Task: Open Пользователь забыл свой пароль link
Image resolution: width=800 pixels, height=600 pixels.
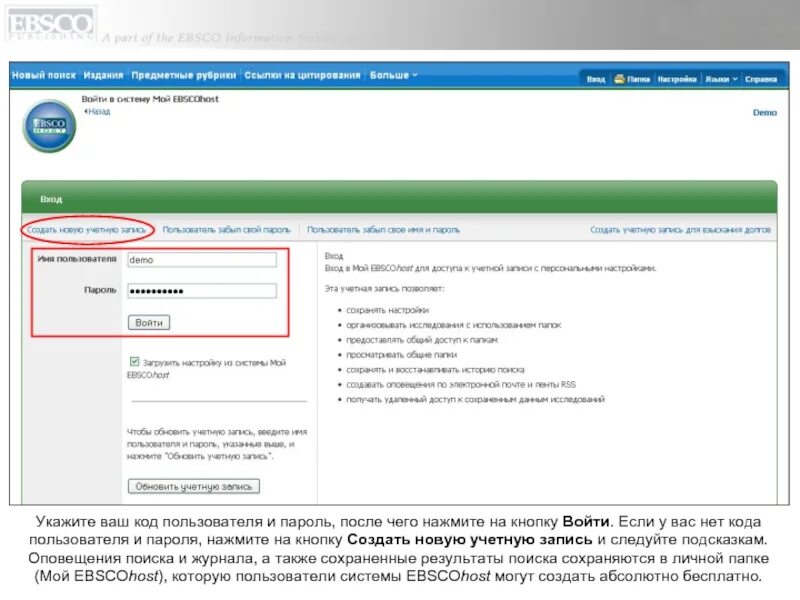Action: 226,230
